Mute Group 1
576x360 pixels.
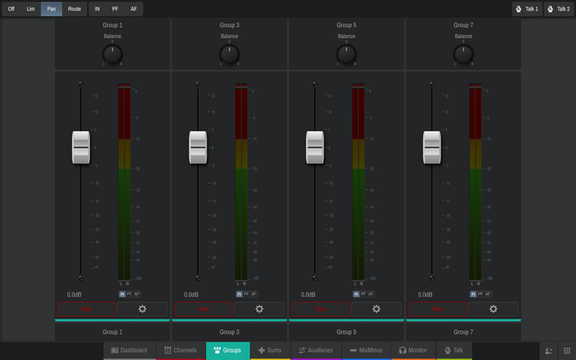click(x=87, y=309)
